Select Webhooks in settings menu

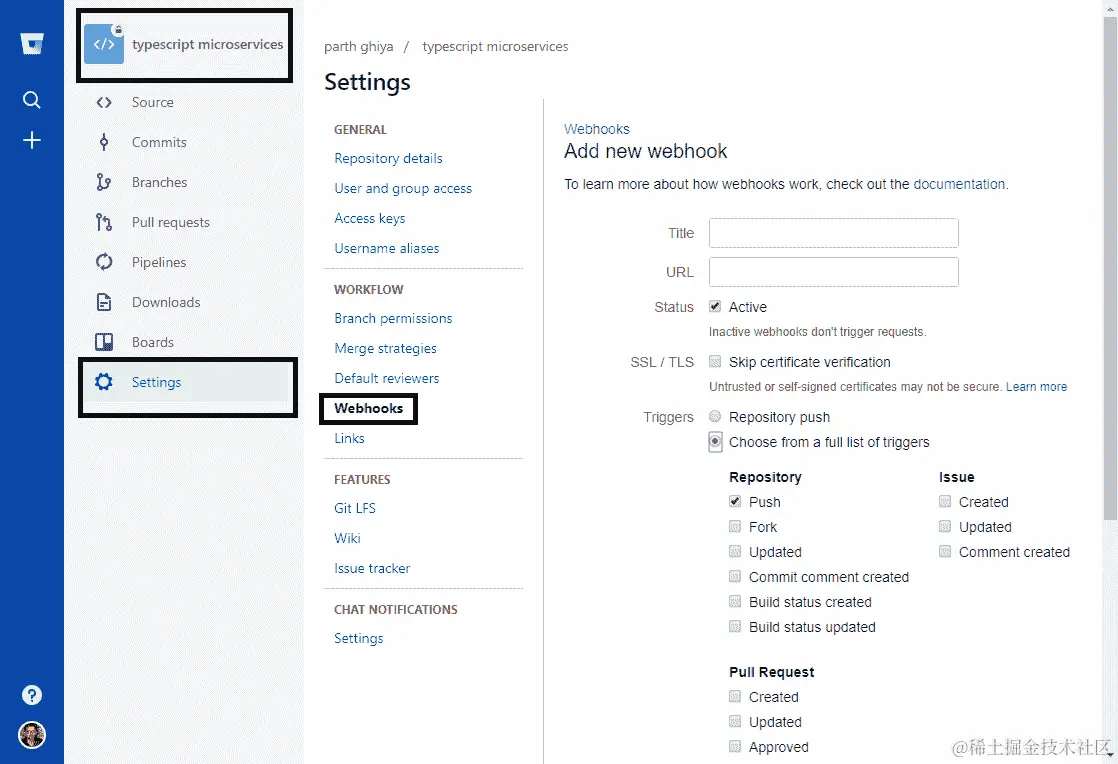(369, 408)
